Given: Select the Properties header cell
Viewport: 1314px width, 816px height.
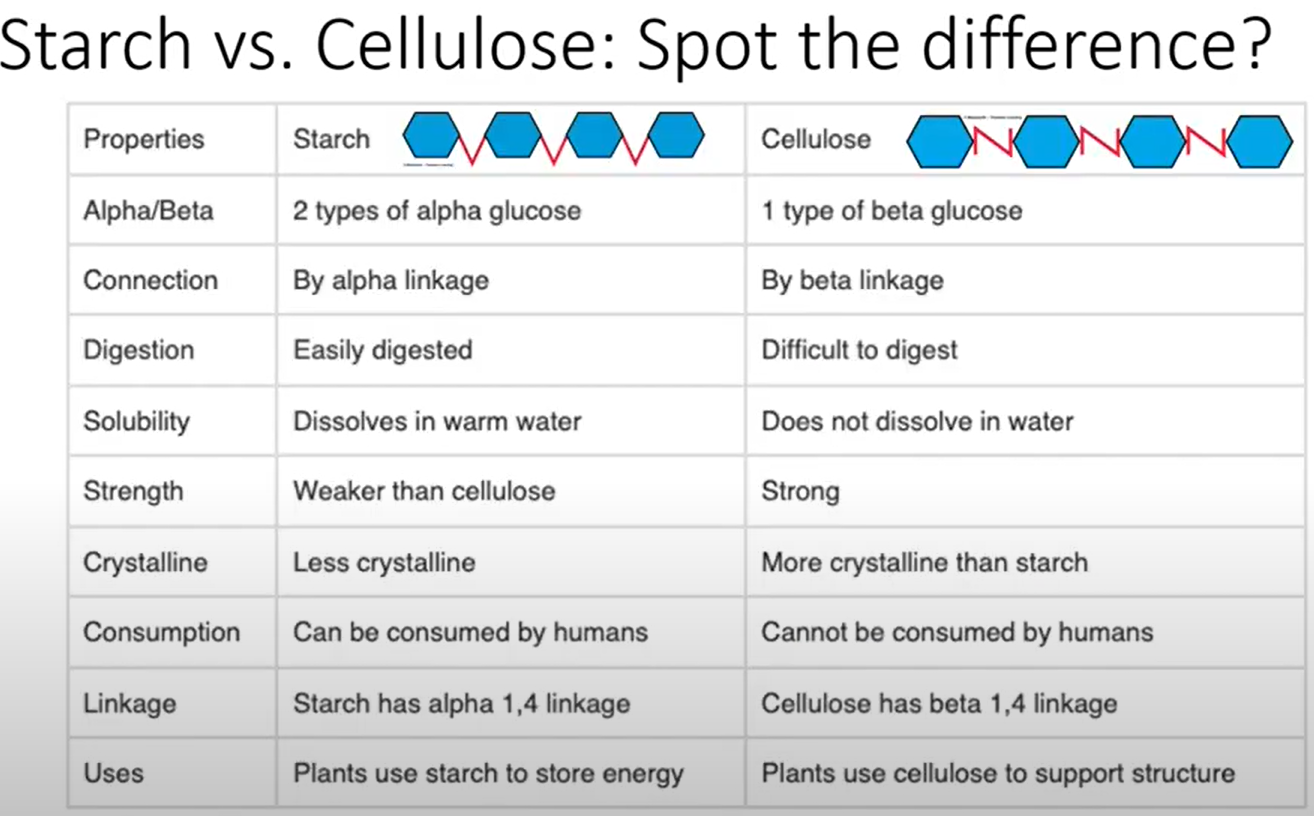Looking at the screenshot, I should (173, 139).
